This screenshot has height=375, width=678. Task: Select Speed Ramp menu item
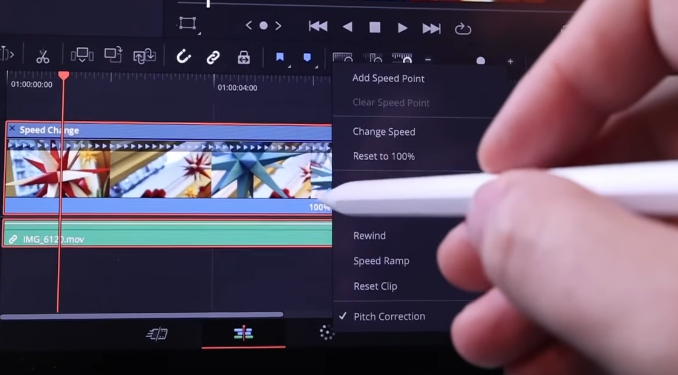pyautogui.click(x=381, y=261)
